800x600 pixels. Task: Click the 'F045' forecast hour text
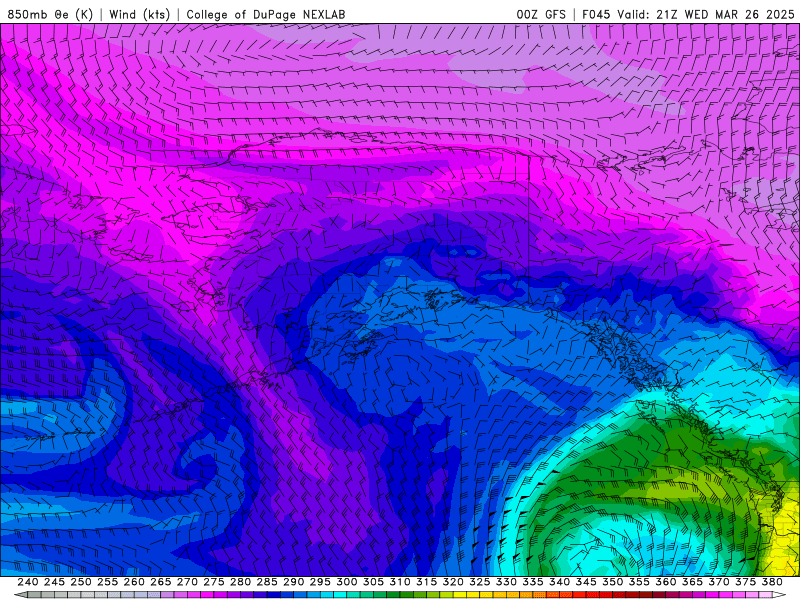tap(596, 14)
